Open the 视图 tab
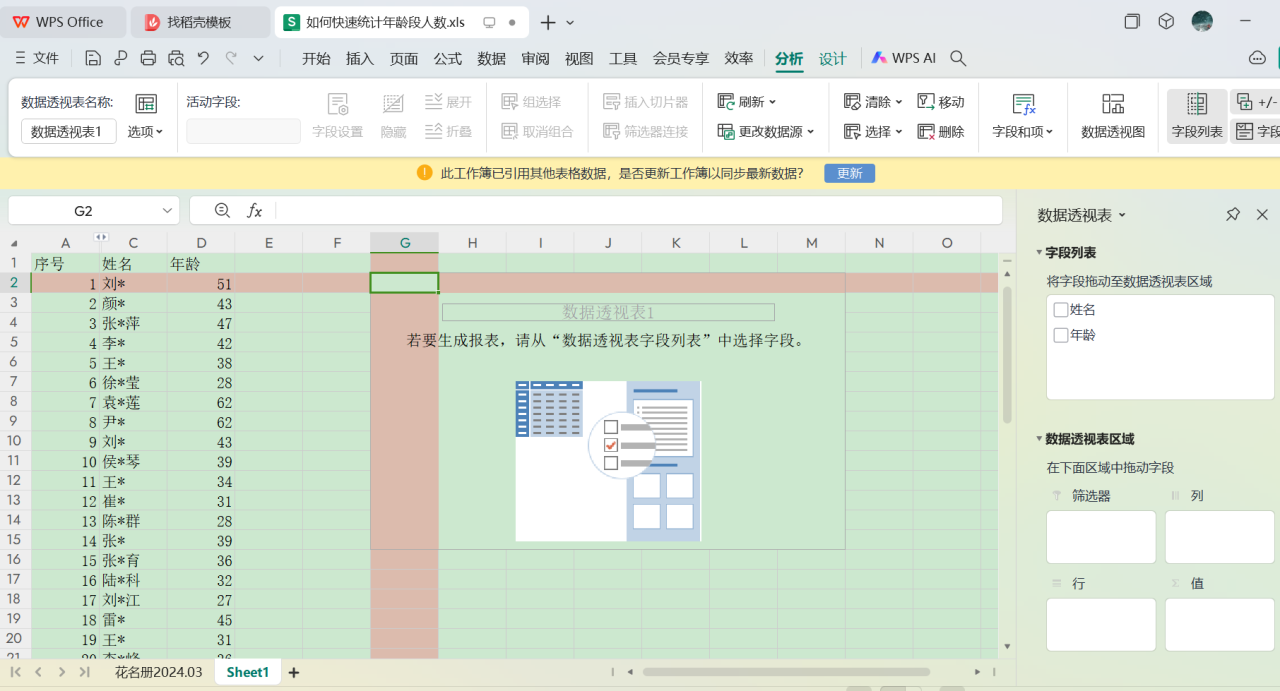 click(x=579, y=58)
